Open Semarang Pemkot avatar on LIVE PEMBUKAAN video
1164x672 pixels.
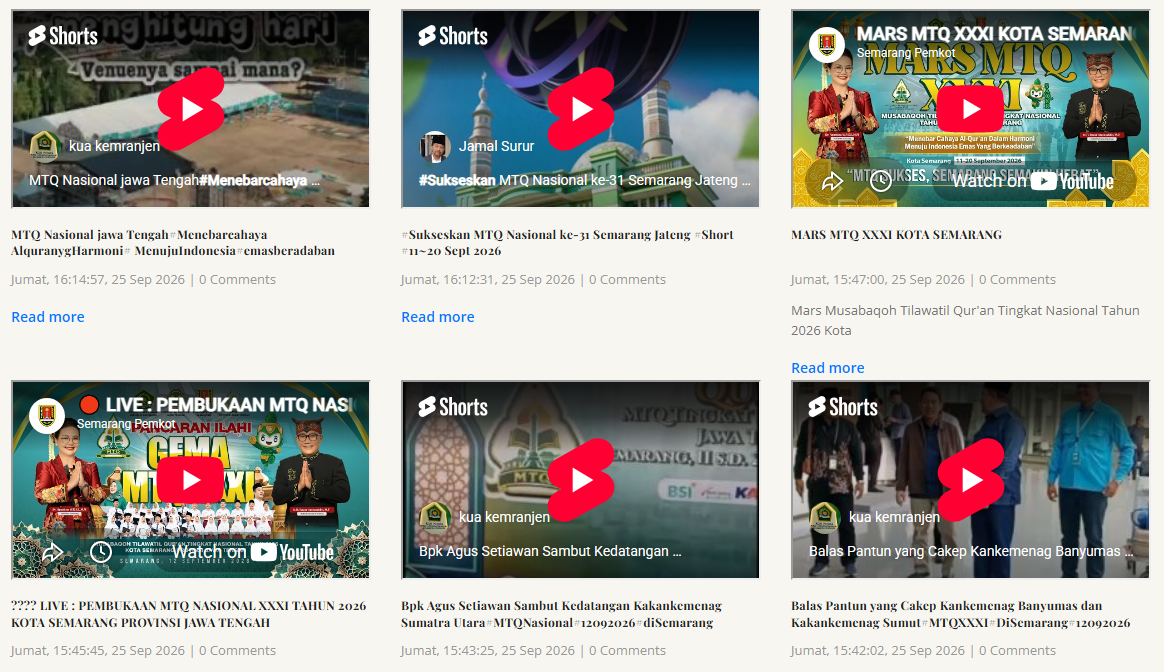click(x=47, y=415)
